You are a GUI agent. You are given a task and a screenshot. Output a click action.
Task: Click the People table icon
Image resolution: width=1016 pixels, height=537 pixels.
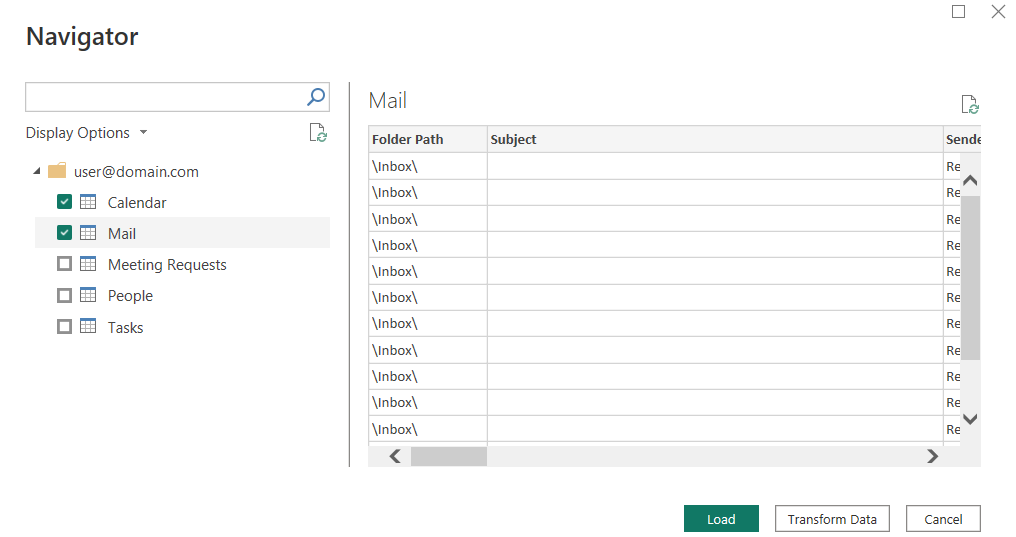pos(88,295)
